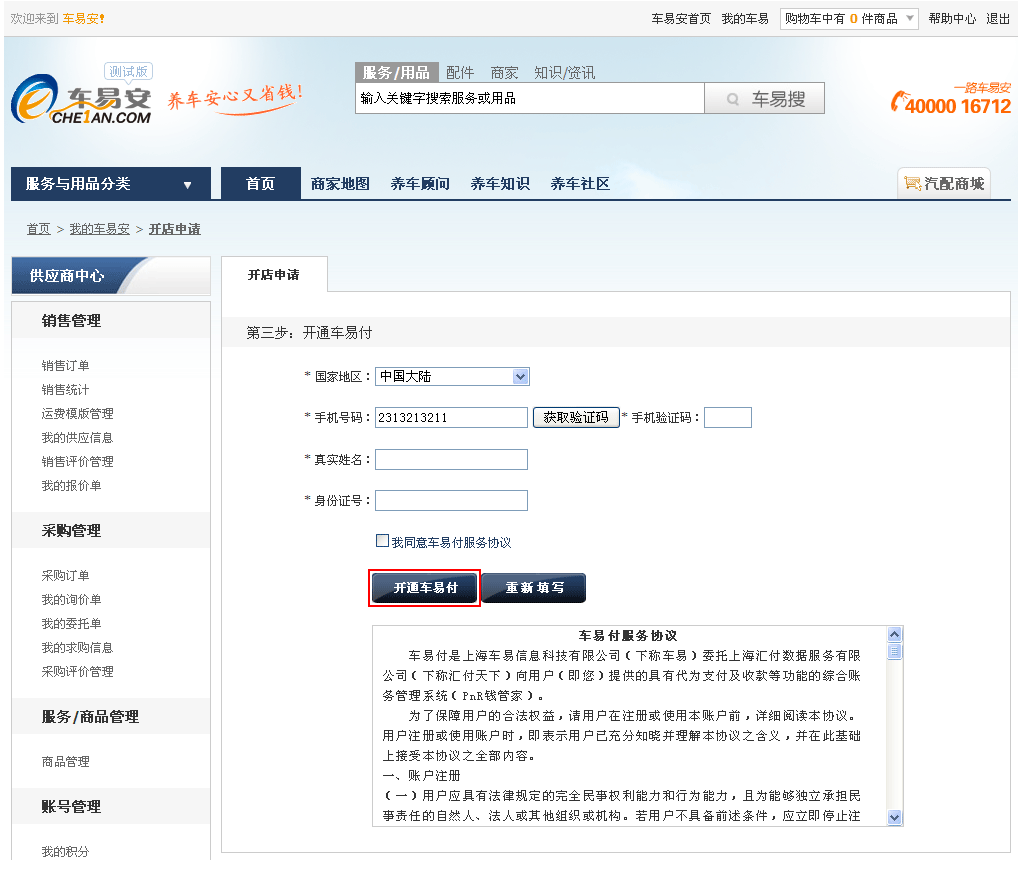Open 我的求购信息 in the sidebar
This screenshot has height=880, width=1023.
coord(77,648)
